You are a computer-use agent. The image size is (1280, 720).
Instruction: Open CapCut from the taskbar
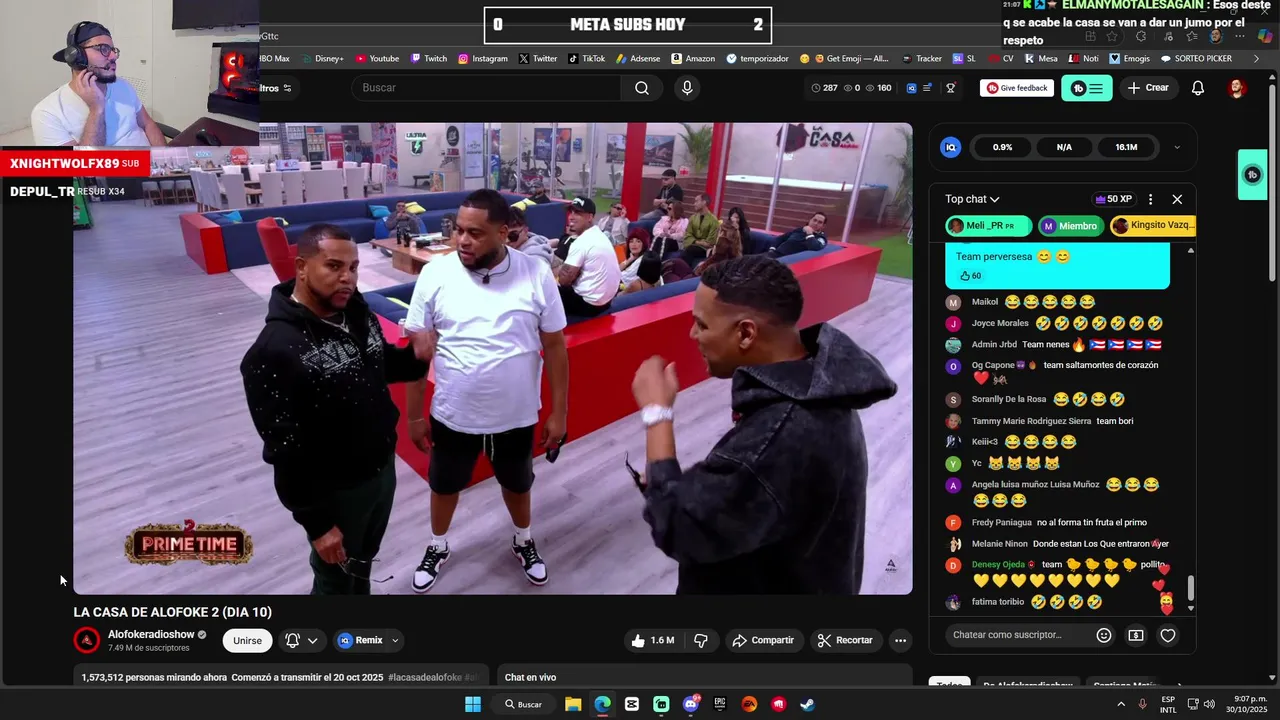632,704
